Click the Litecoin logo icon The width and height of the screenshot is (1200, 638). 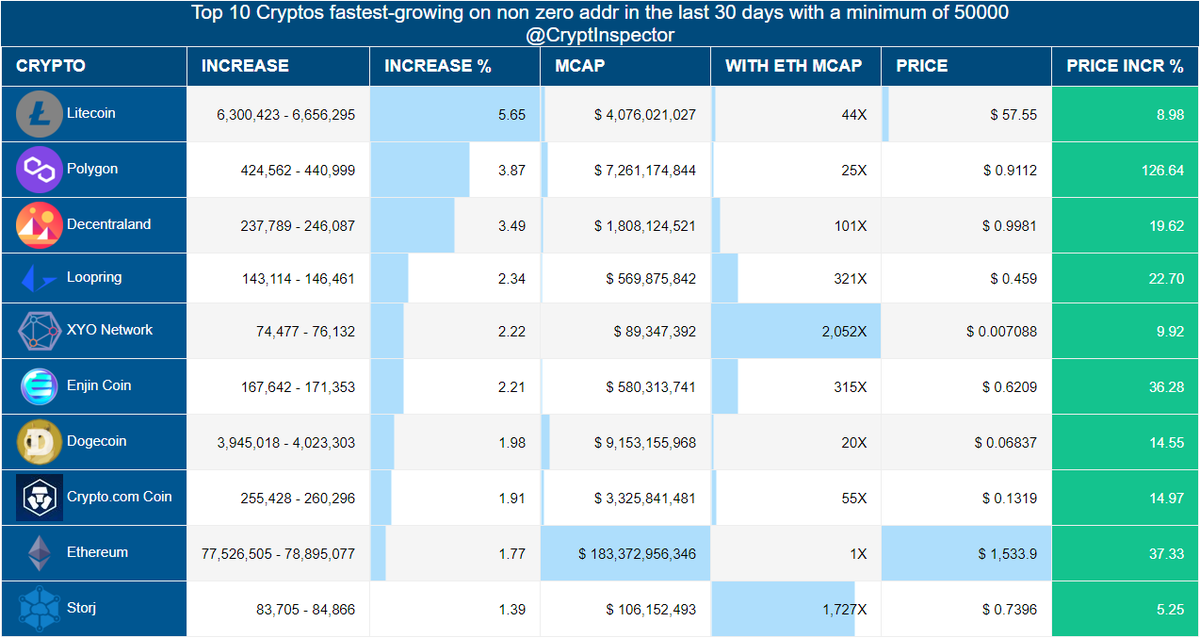40,114
